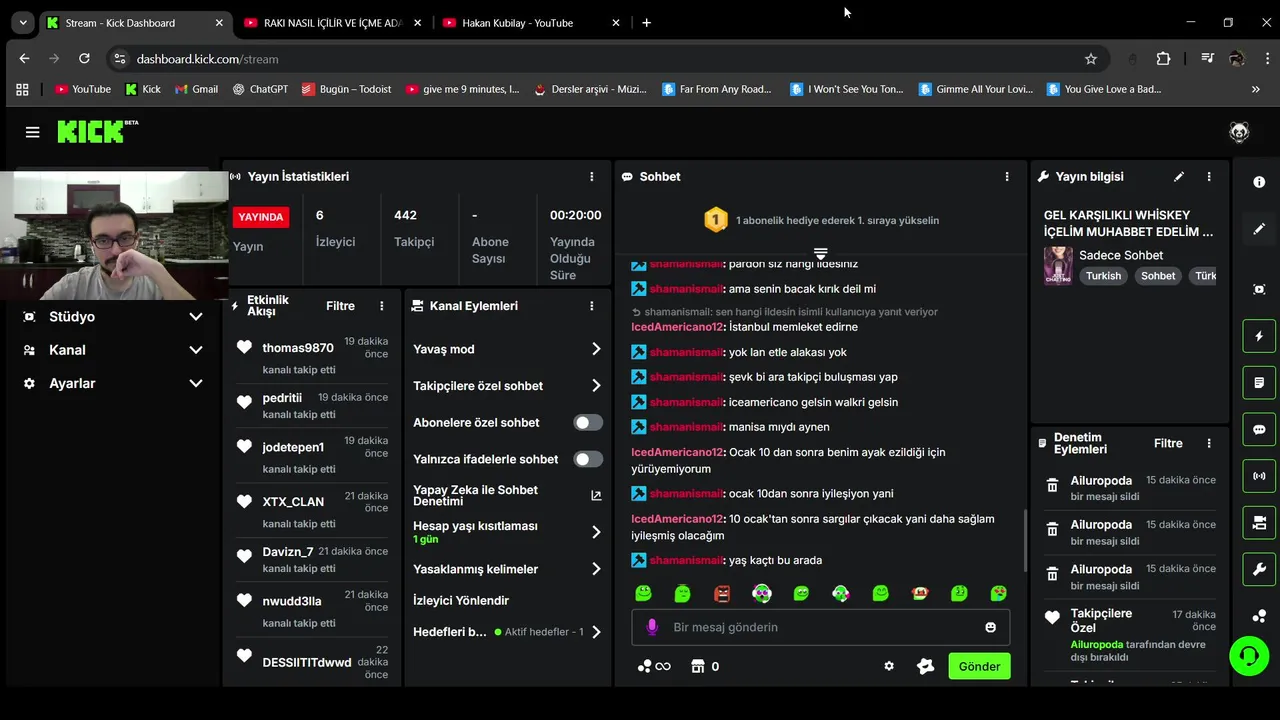Image resolution: width=1280 pixels, height=720 pixels.
Task: Expand the Ayarlar sidebar section
Action: tap(113, 383)
